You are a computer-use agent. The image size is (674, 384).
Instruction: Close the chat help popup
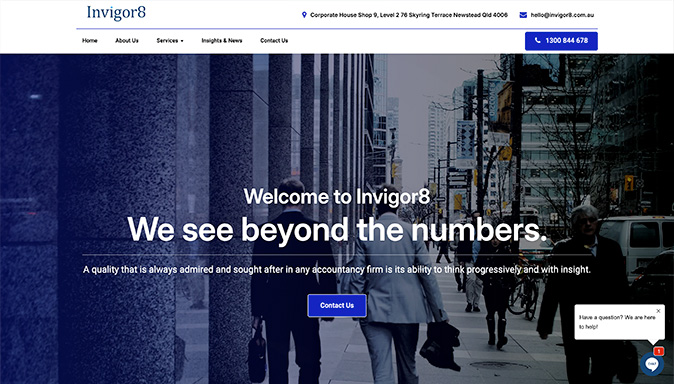pos(658,311)
